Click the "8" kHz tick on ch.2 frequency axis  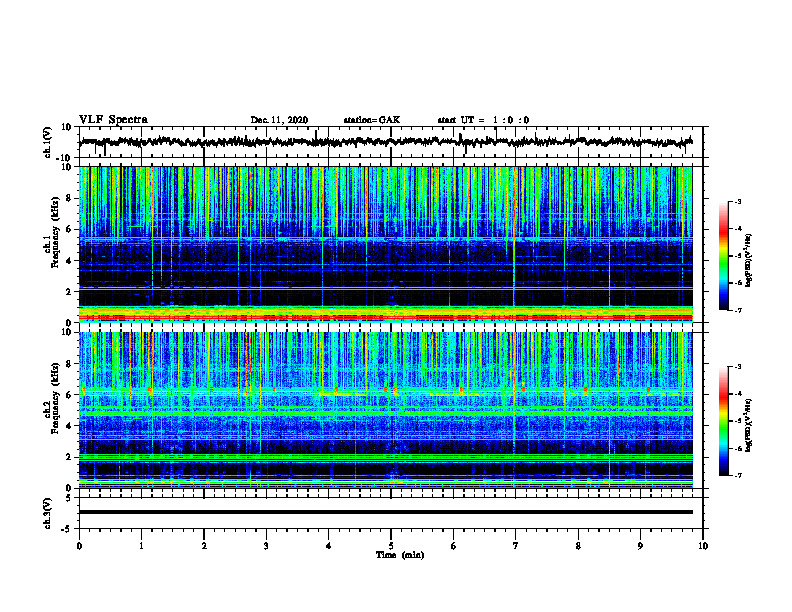69,364
